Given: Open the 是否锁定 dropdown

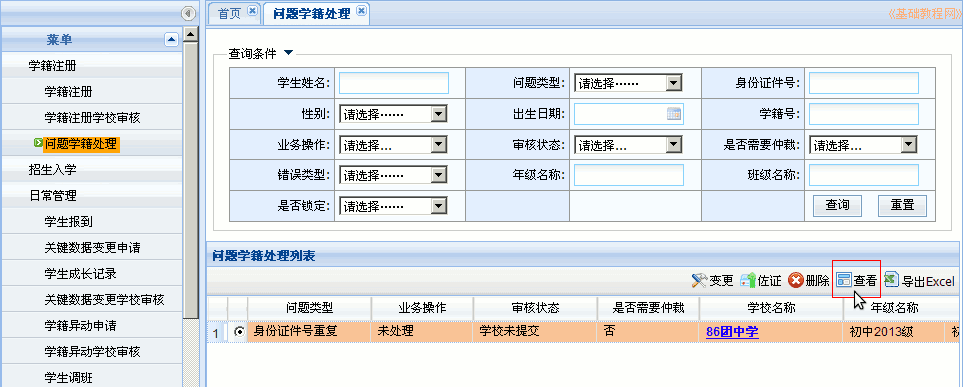Looking at the screenshot, I should pyautogui.click(x=393, y=206).
